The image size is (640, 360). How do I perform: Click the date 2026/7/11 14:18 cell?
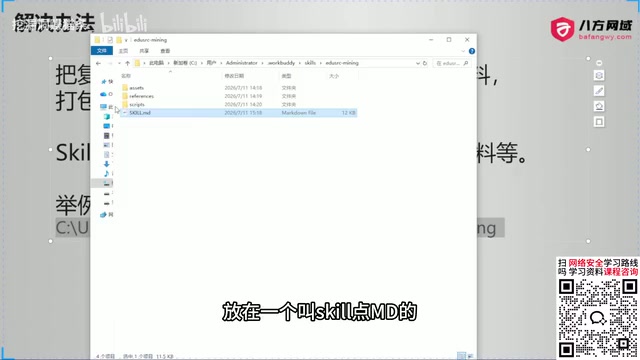tap(243, 88)
